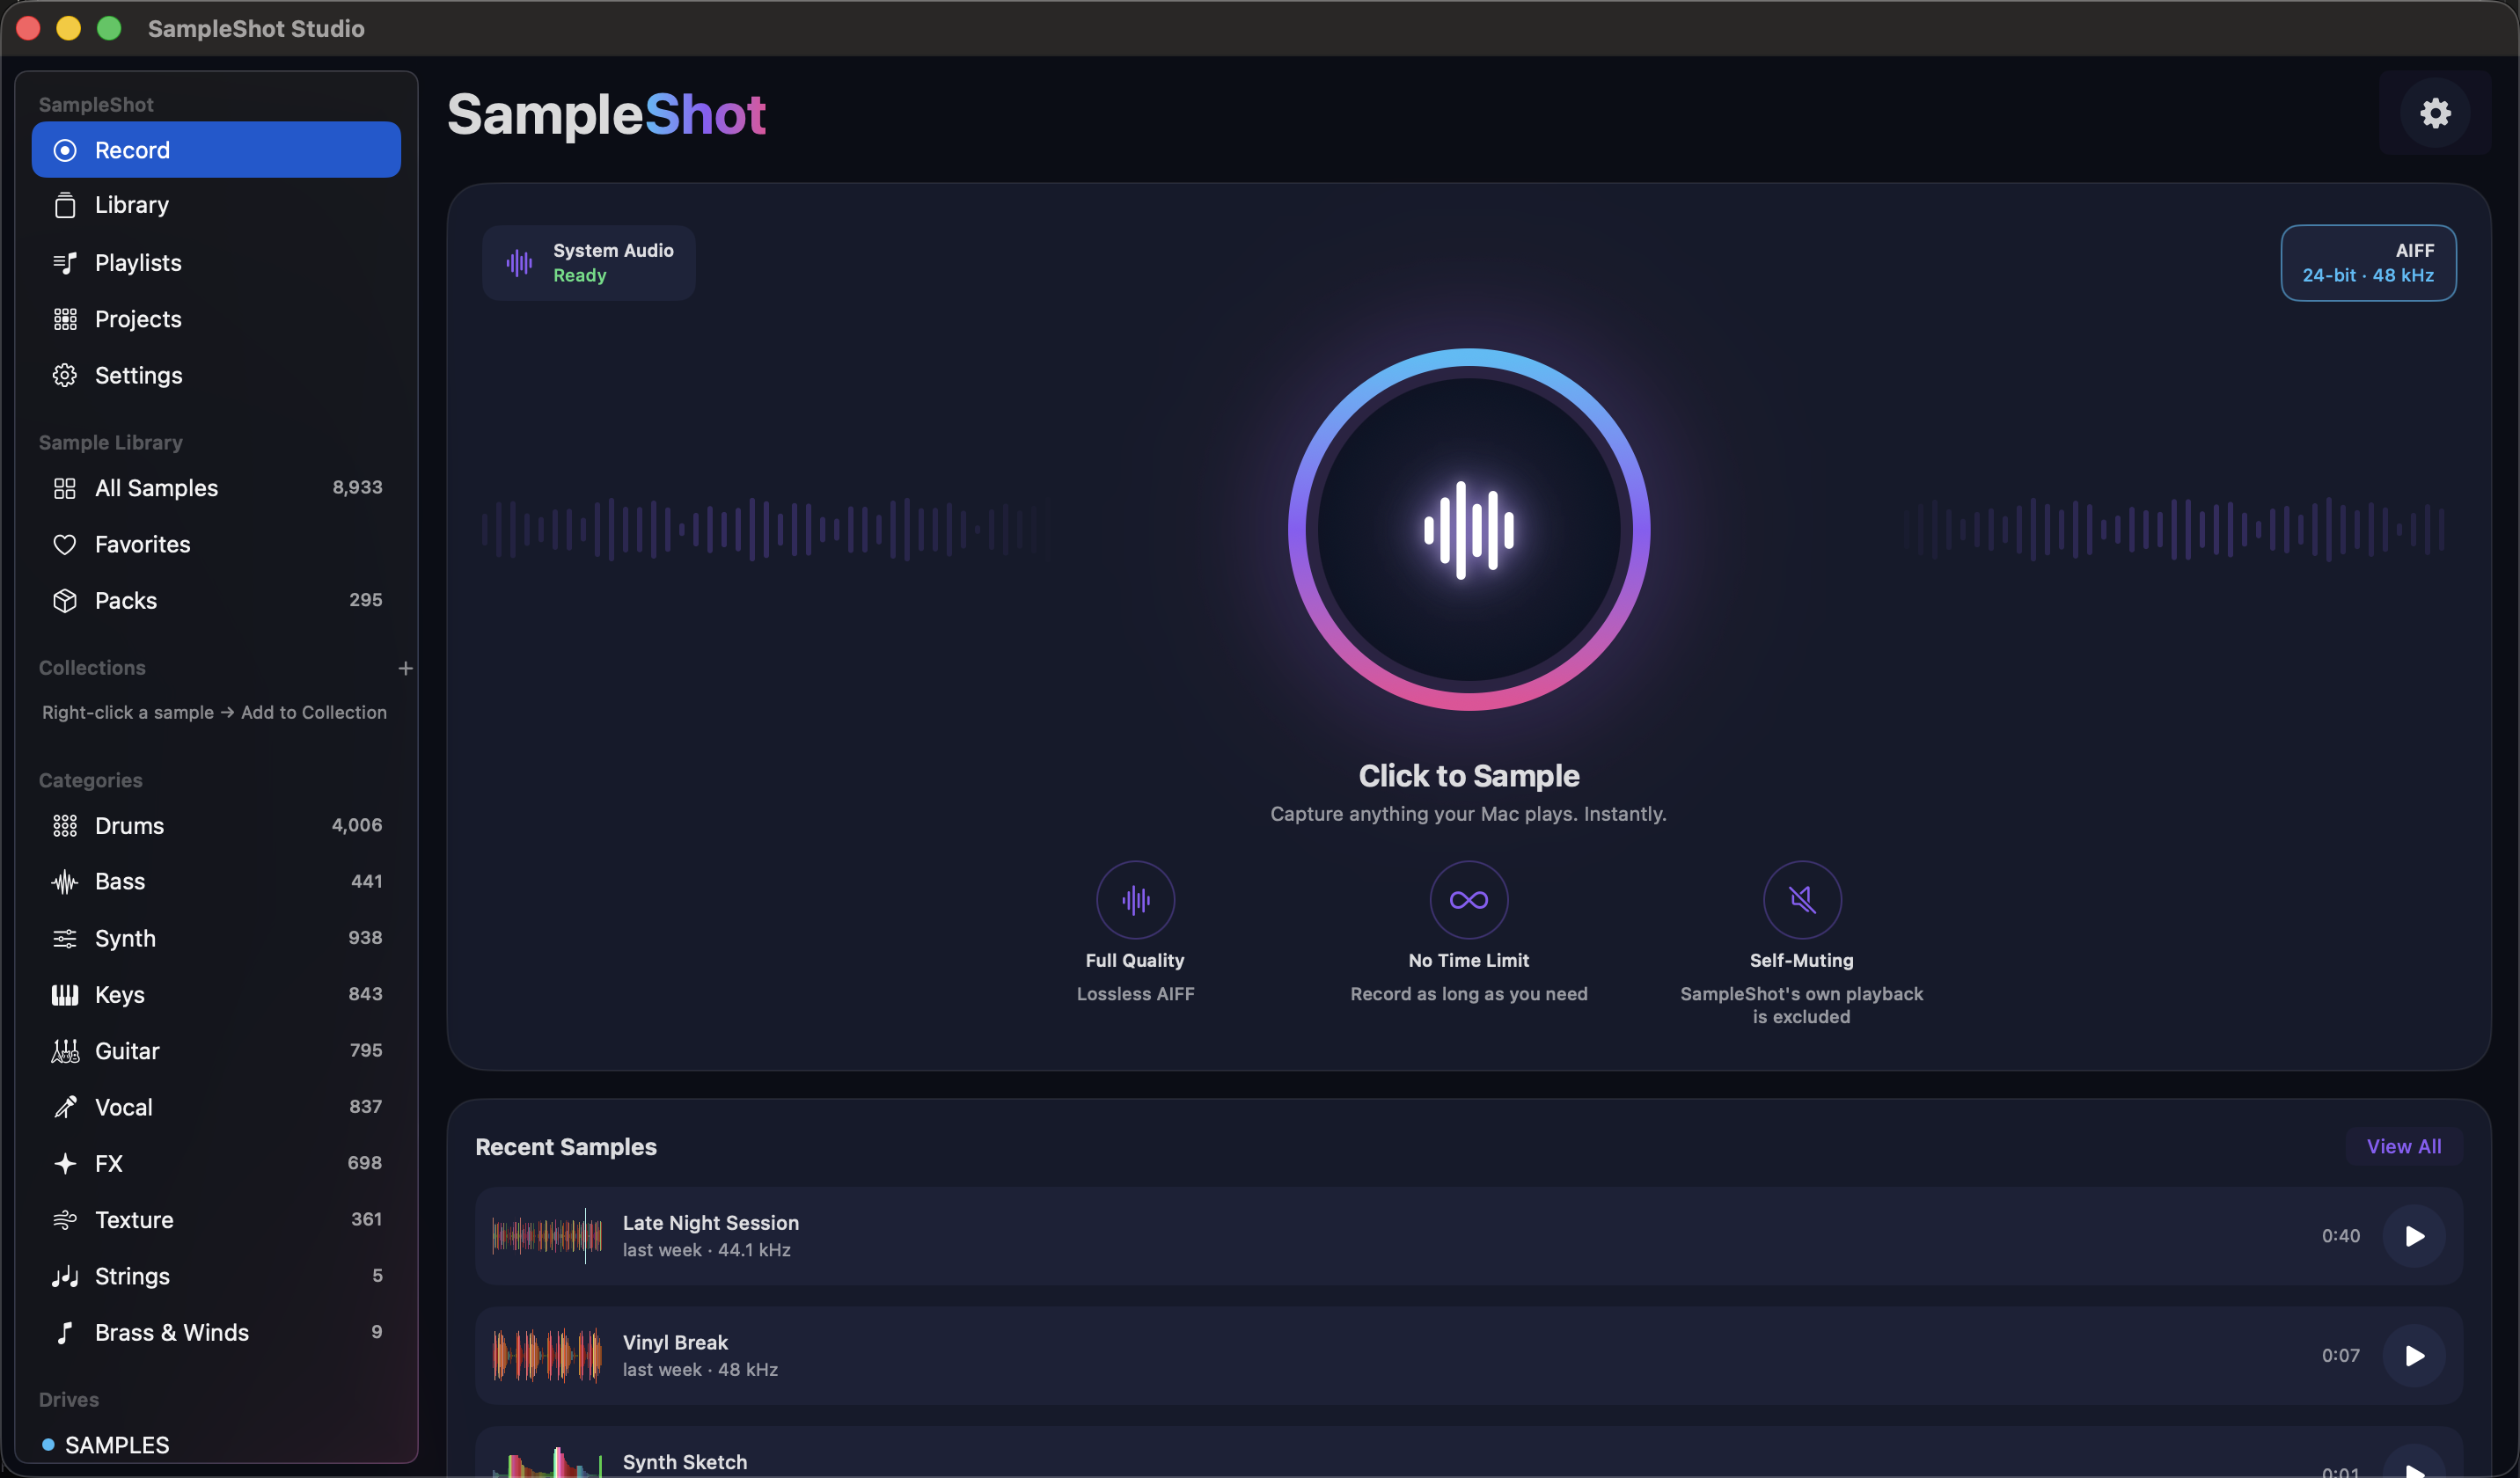Image resolution: width=2520 pixels, height=1478 pixels.
Task: Open the Vinyl Break waveform thumbnail
Action: tap(547, 1356)
